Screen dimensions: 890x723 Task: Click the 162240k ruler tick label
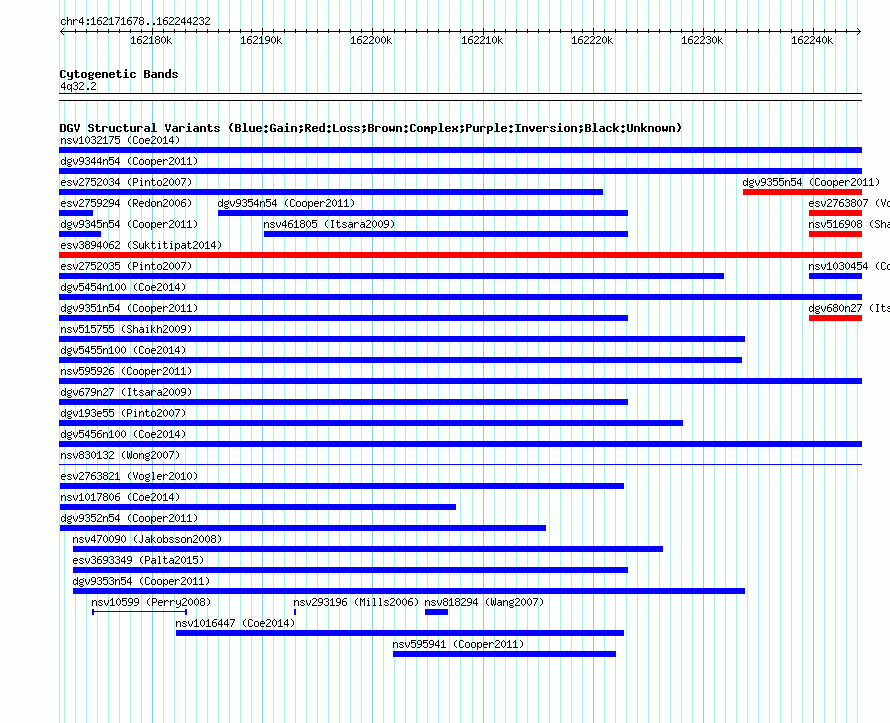tap(812, 40)
